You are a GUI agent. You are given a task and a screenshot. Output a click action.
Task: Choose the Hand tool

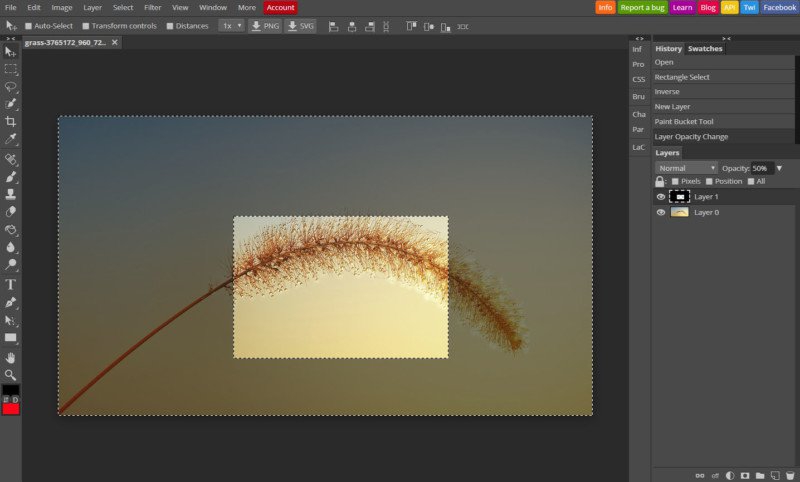pyautogui.click(x=11, y=357)
